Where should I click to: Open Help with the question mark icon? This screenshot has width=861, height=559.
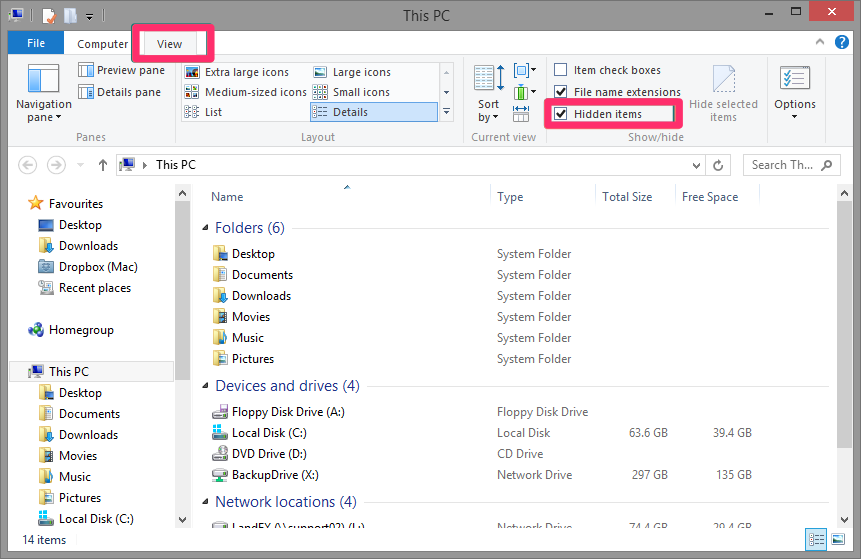tap(842, 42)
